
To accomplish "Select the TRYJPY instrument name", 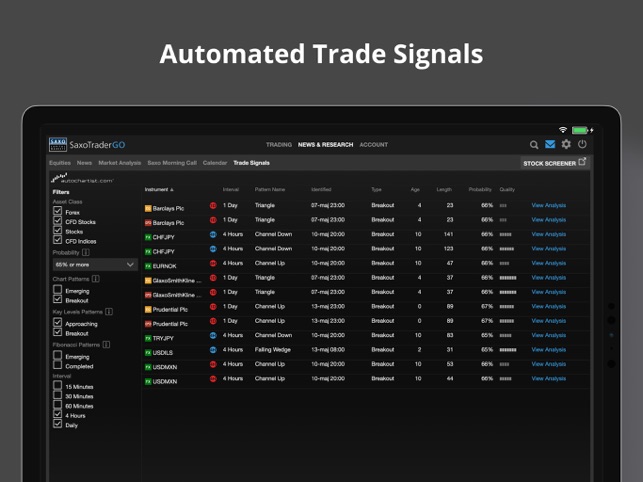I will point(163,338).
